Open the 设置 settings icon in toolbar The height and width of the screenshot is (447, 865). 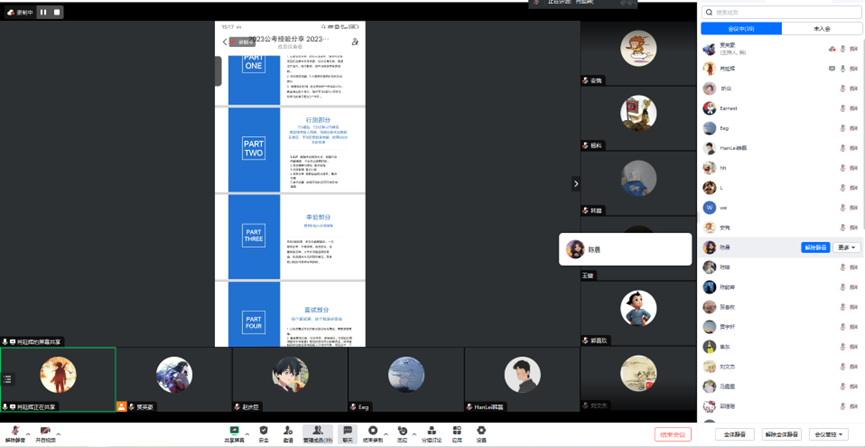tap(481, 431)
